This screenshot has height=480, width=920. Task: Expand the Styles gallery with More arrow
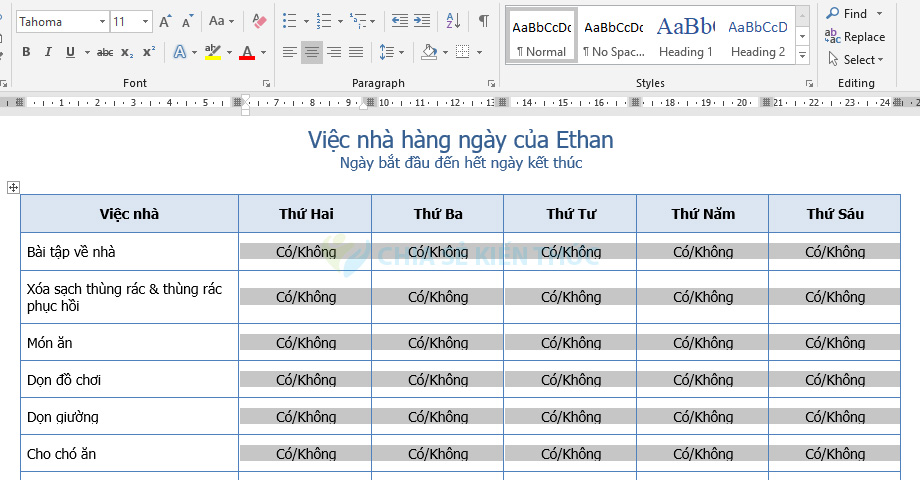(x=803, y=56)
